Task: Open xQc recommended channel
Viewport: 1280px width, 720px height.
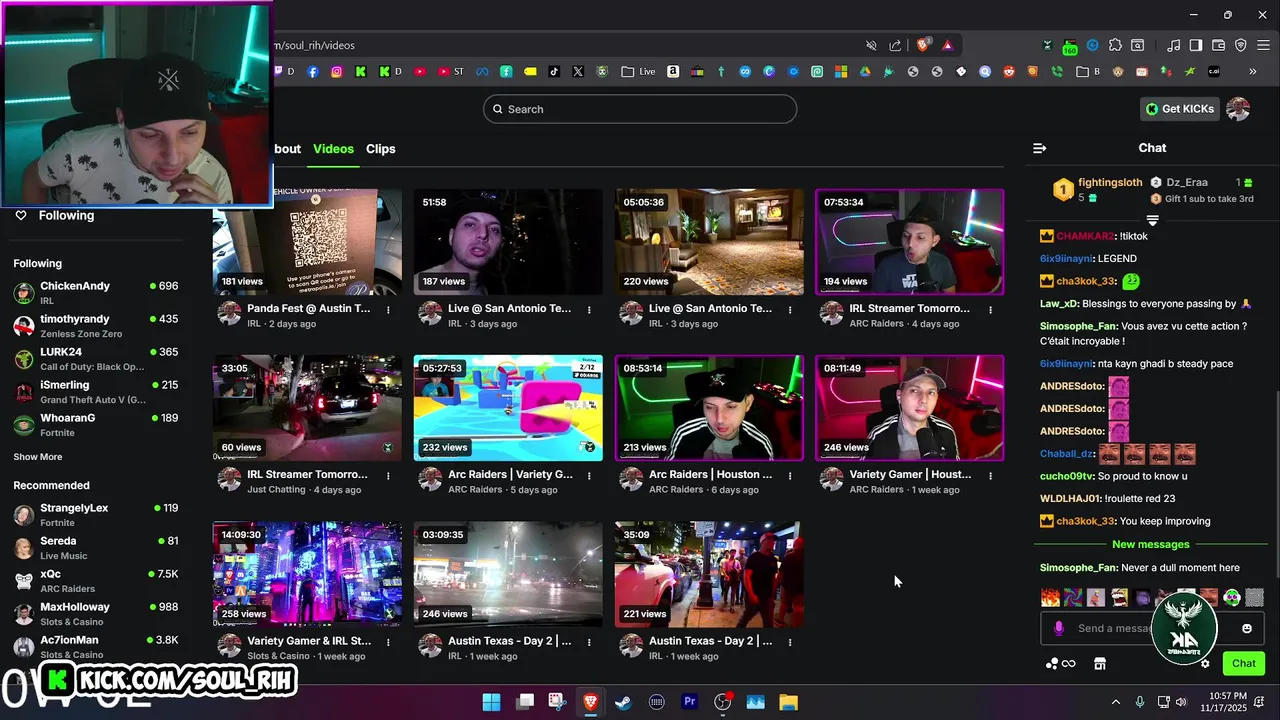Action: [96, 580]
